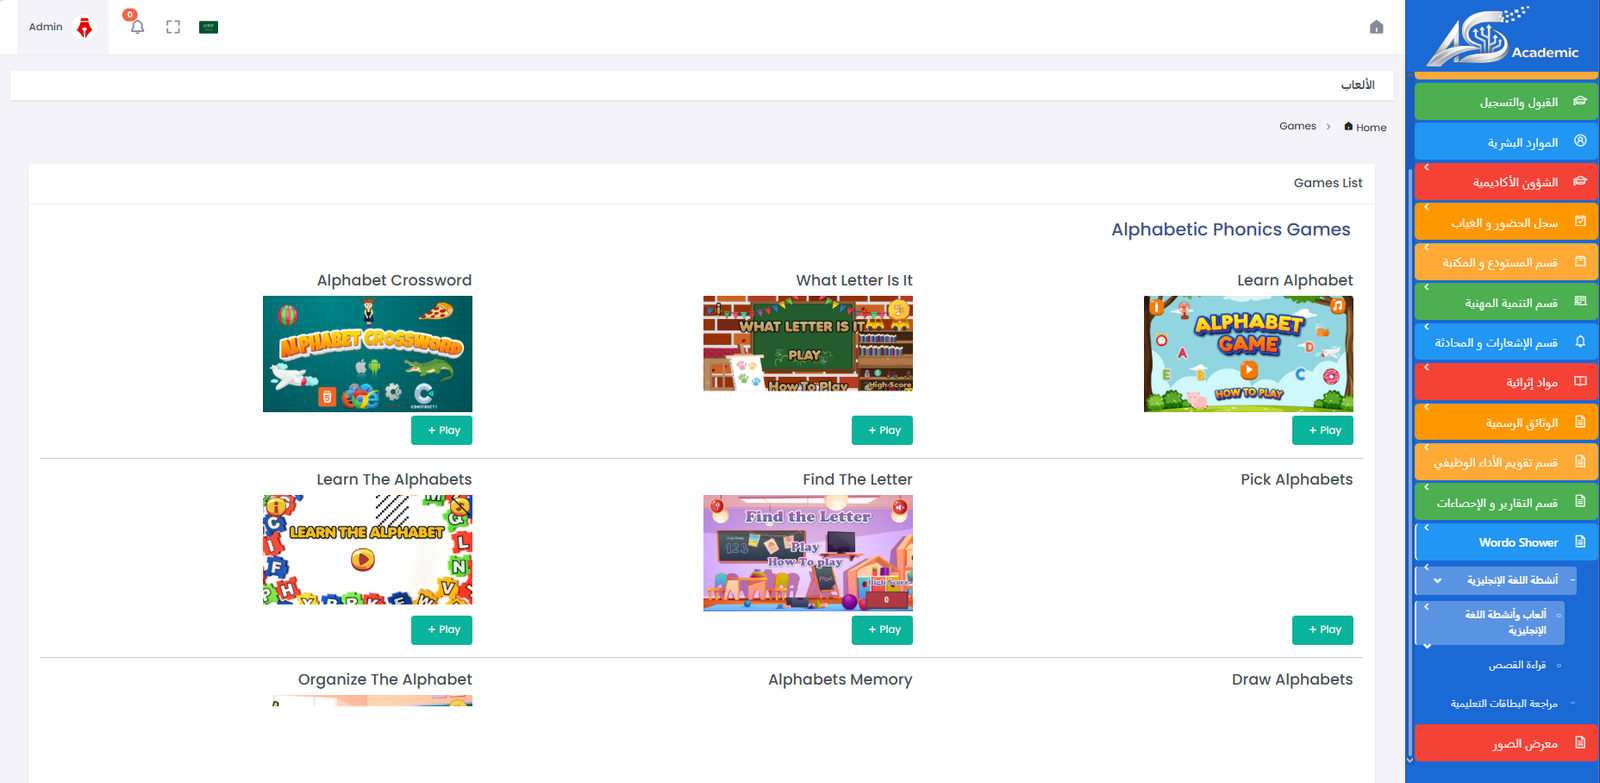Click the Saudi flag language icon

coord(208,27)
